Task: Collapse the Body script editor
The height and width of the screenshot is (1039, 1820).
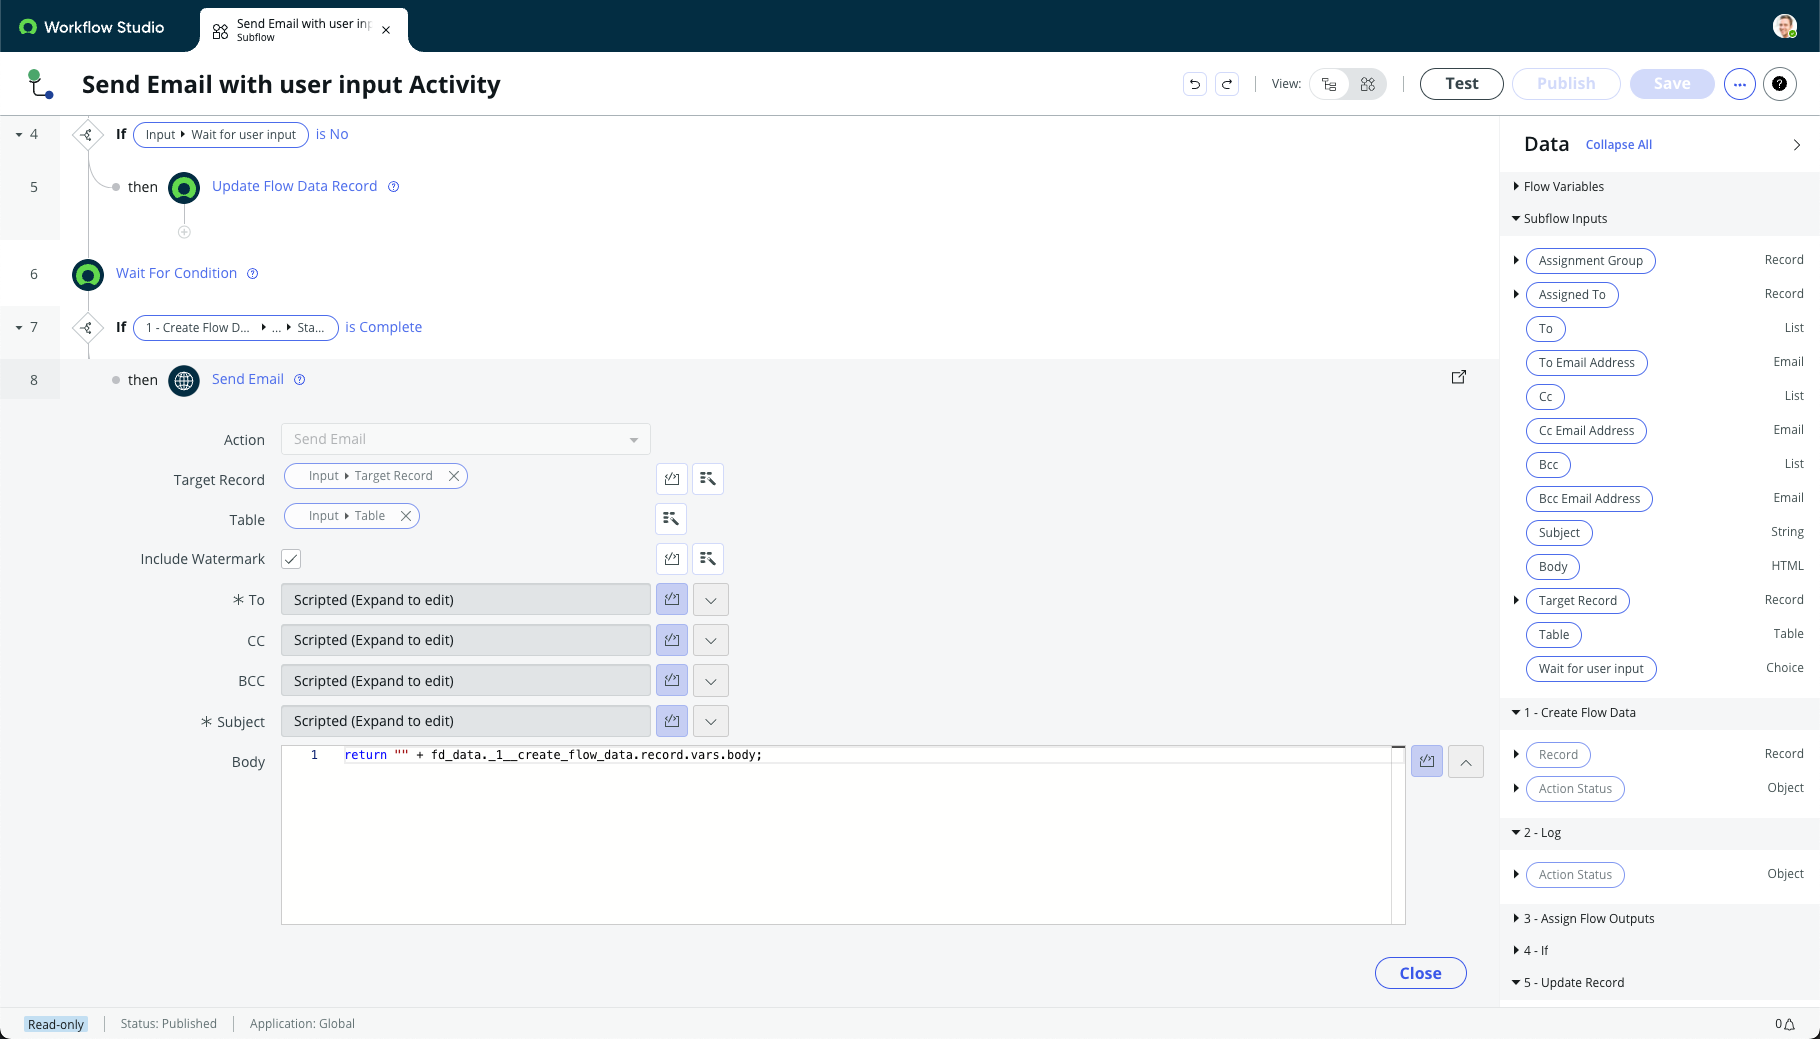Action: point(1466,762)
